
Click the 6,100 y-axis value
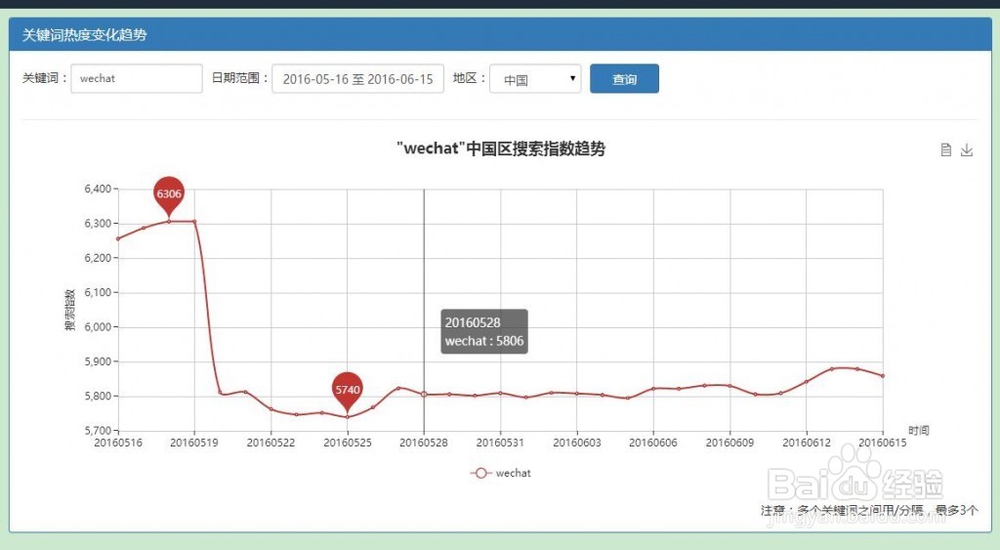98,292
